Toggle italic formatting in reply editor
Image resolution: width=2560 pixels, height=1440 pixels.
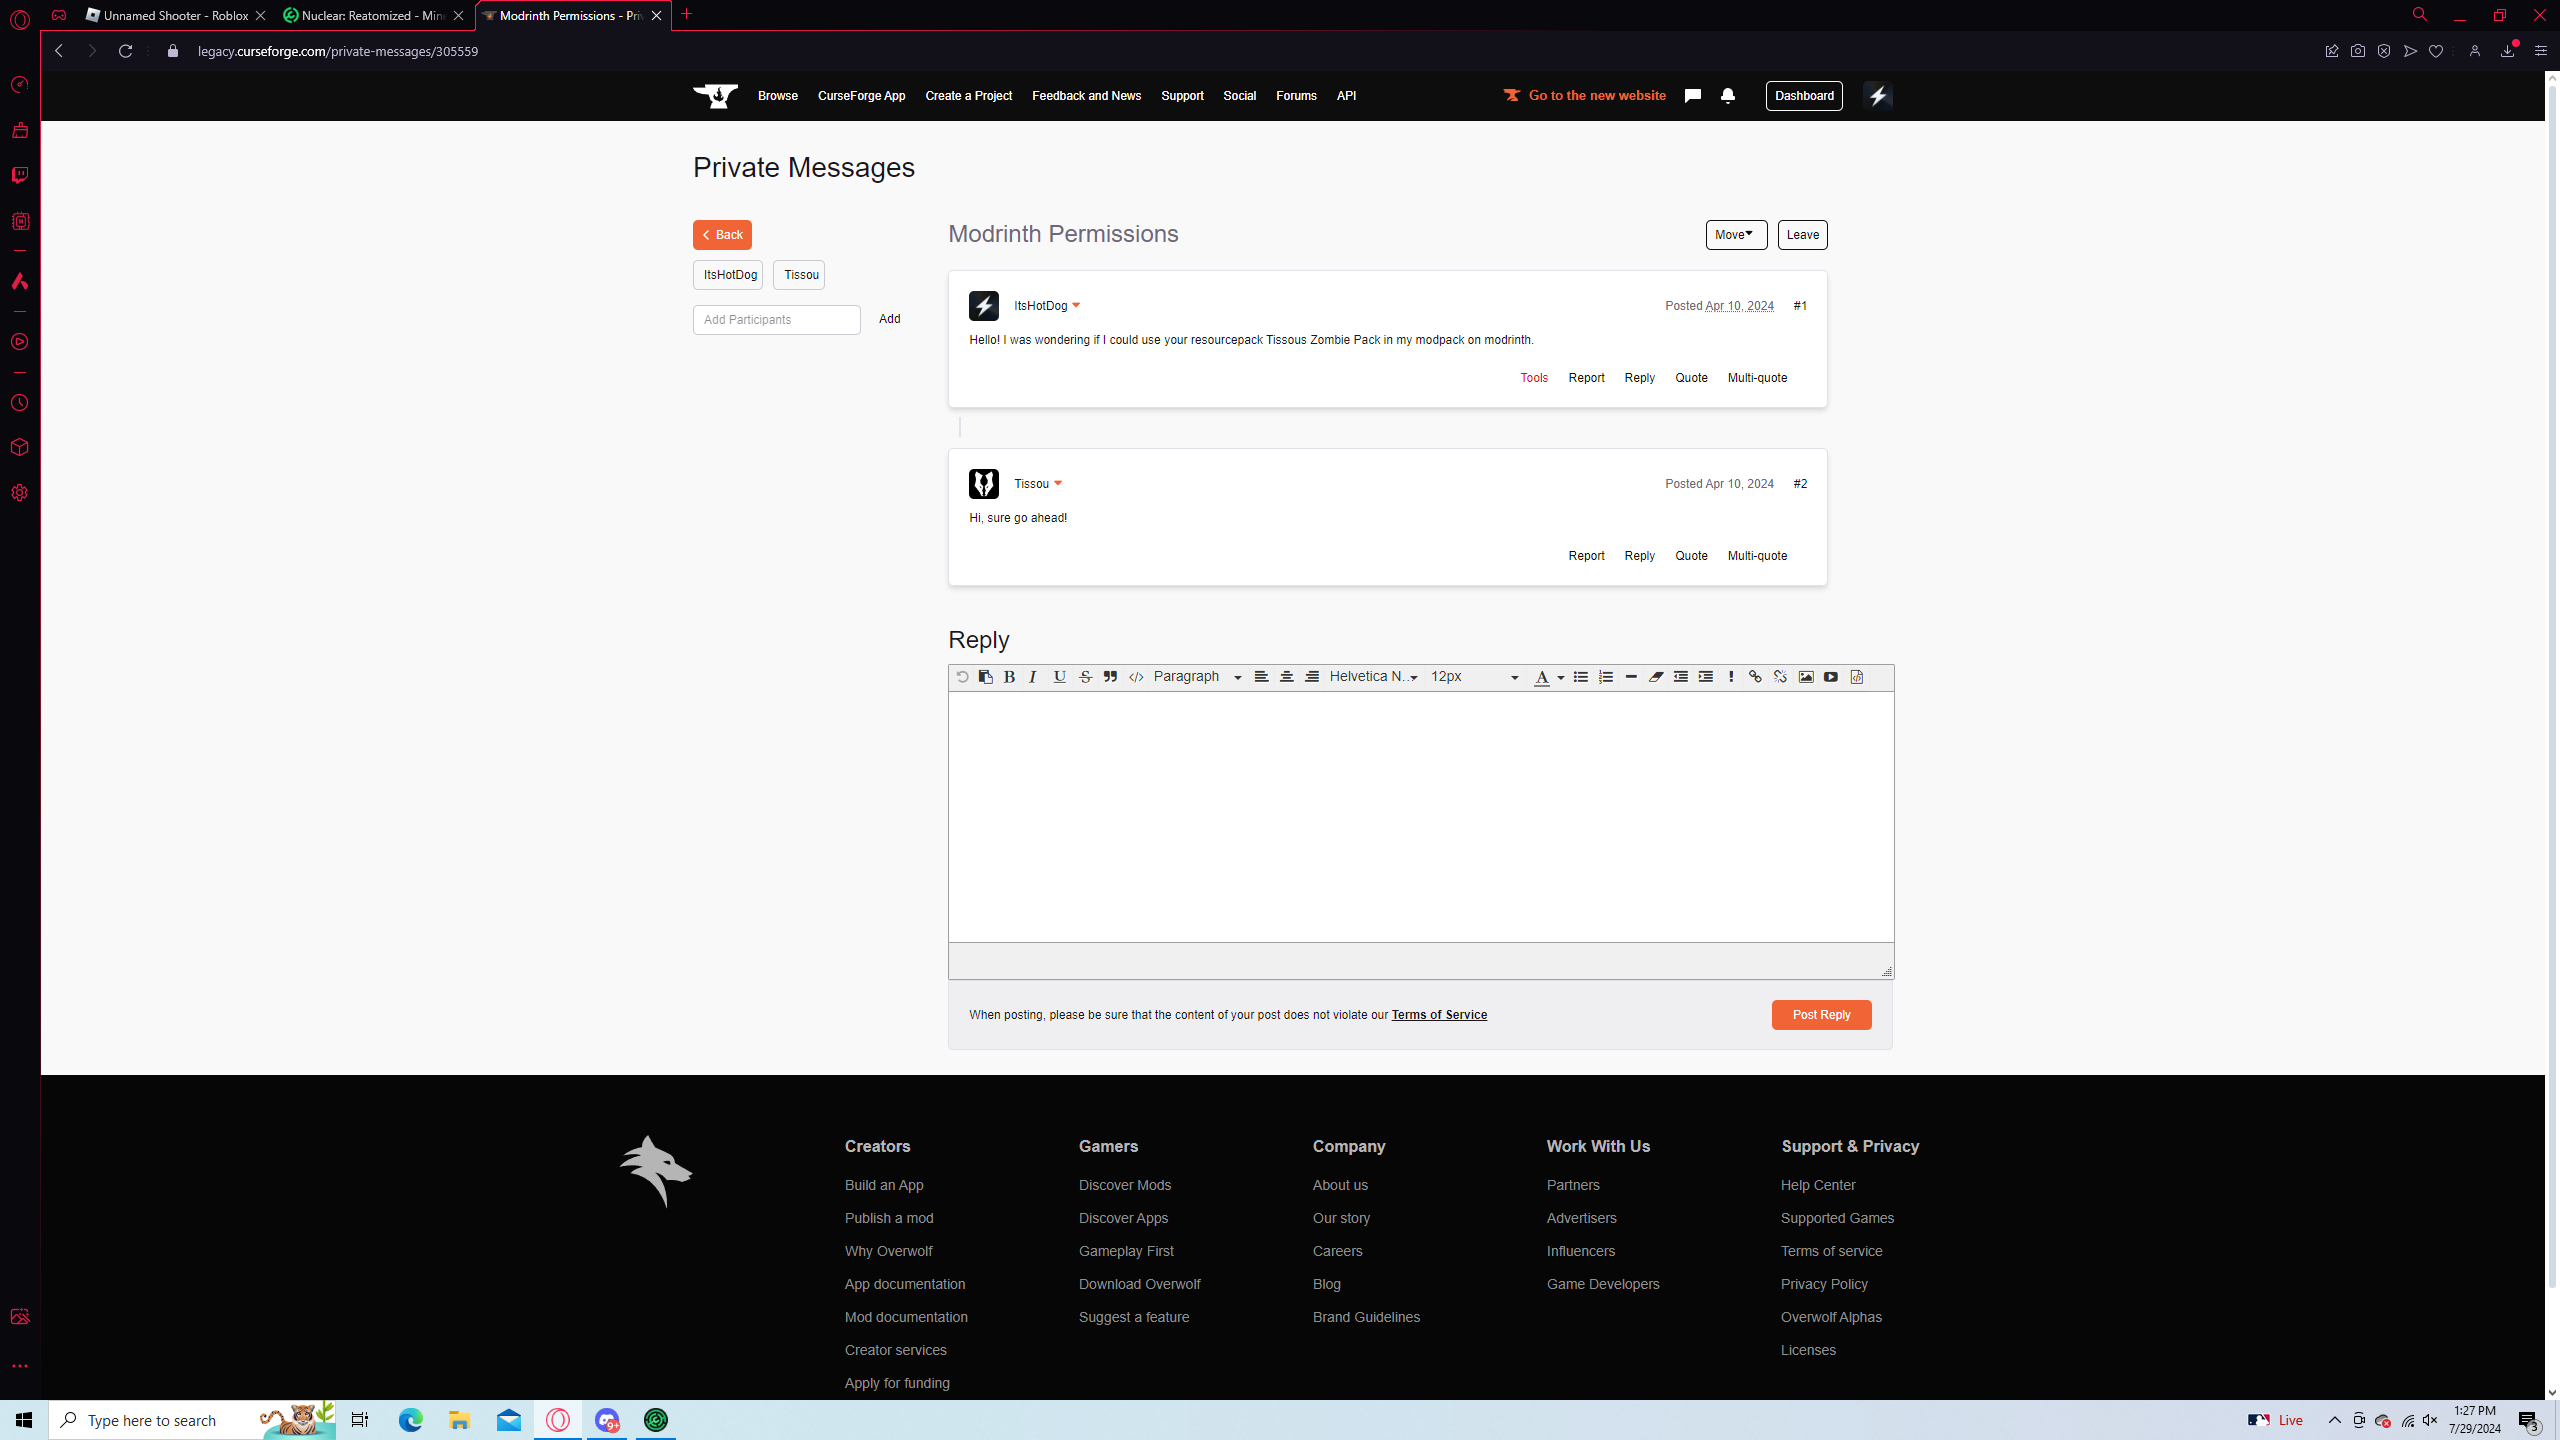[x=1033, y=677]
